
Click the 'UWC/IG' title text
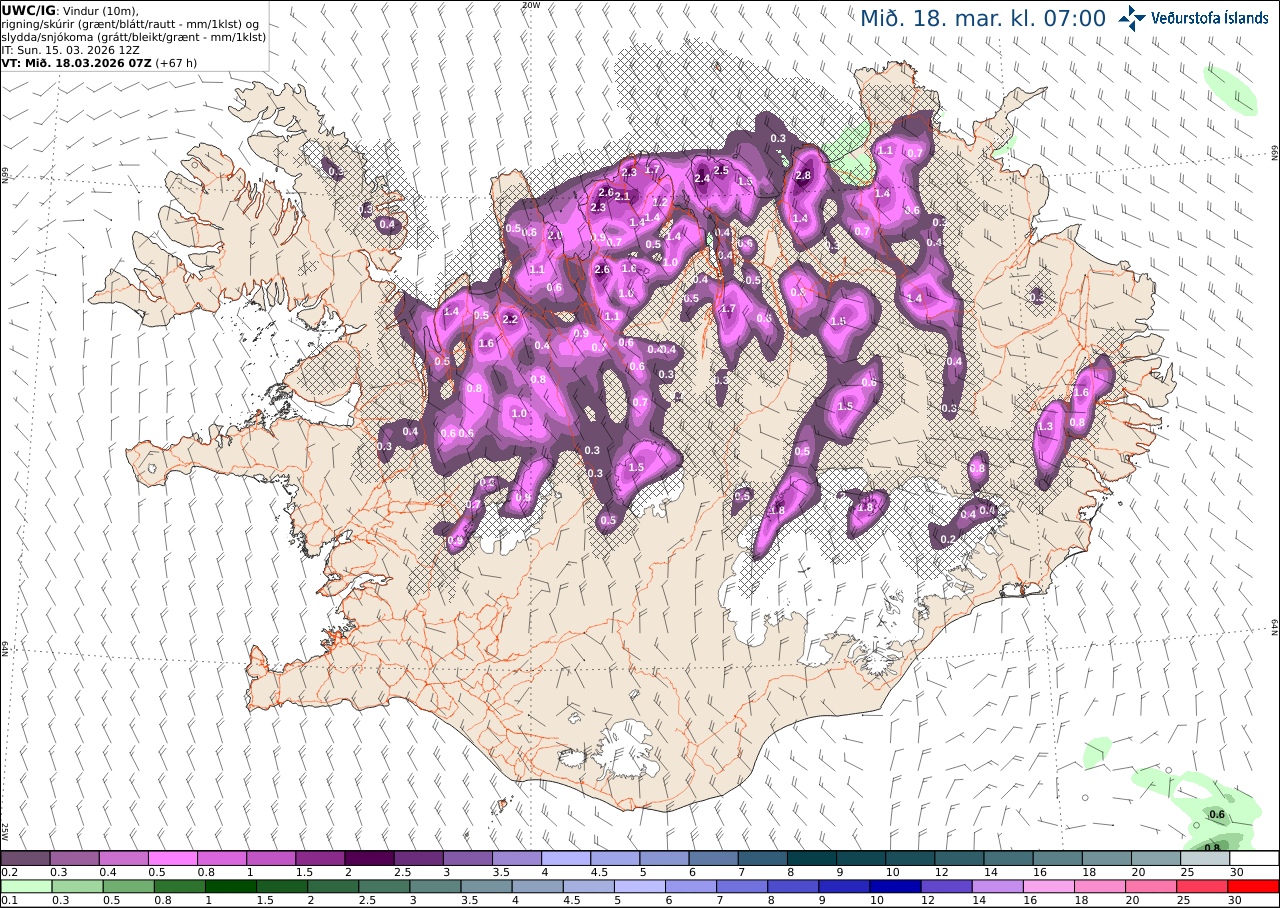pyautogui.click(x=29, y=10)
